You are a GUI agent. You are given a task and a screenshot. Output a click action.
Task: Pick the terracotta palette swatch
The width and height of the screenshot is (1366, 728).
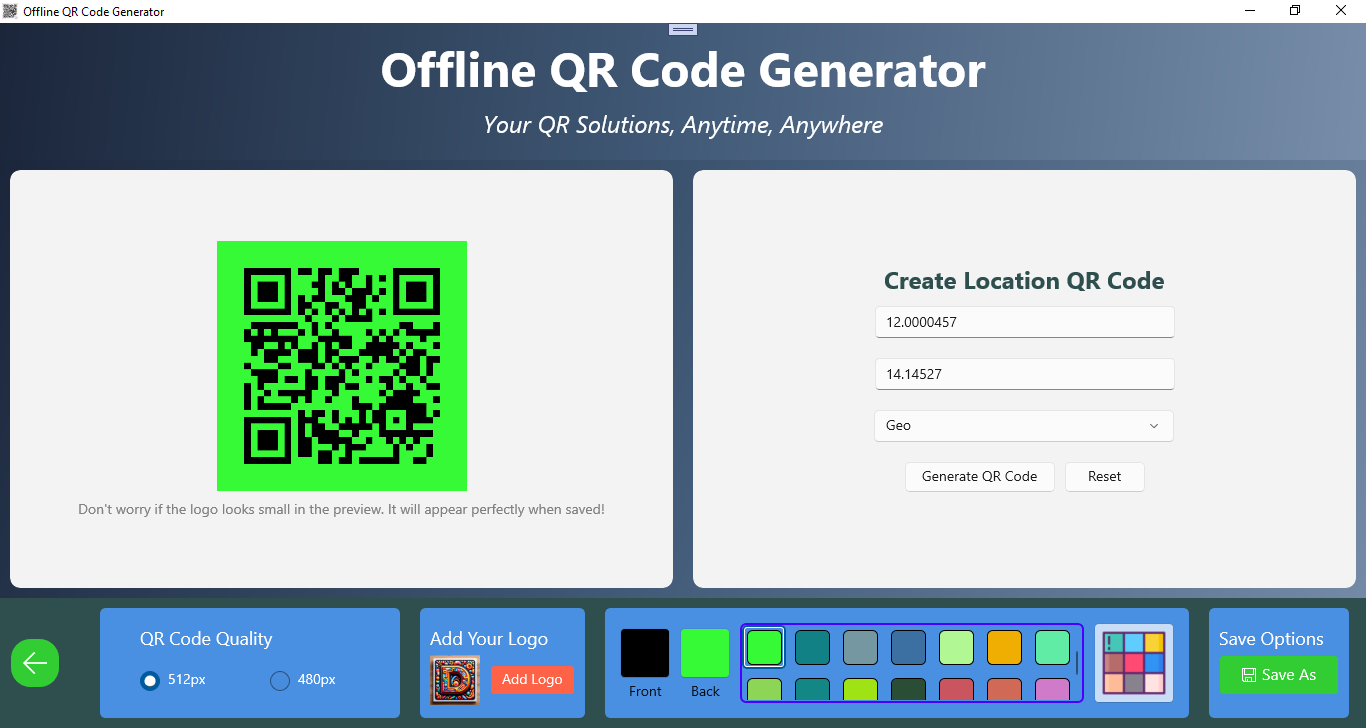pyautogui.click(x=1005, y=690)
